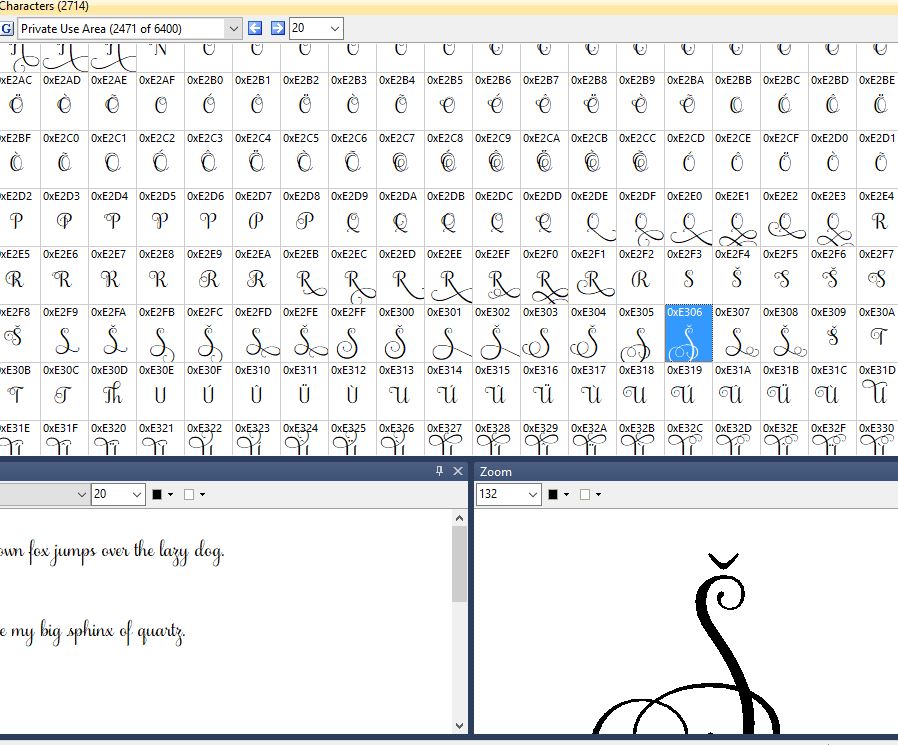Select glyph cell 0xE2FC
The height and width of the screenshot is (745, 898).
208,333
